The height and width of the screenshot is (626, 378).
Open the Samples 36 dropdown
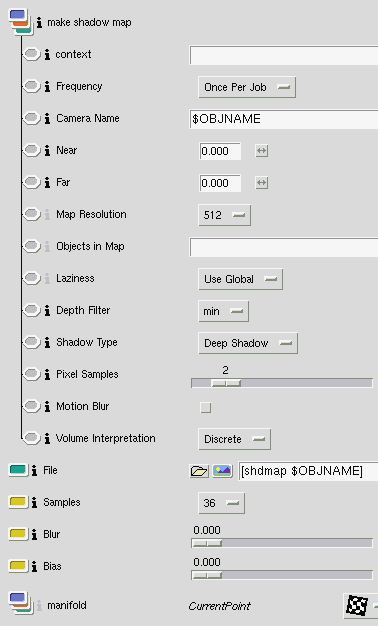point(221,503)
